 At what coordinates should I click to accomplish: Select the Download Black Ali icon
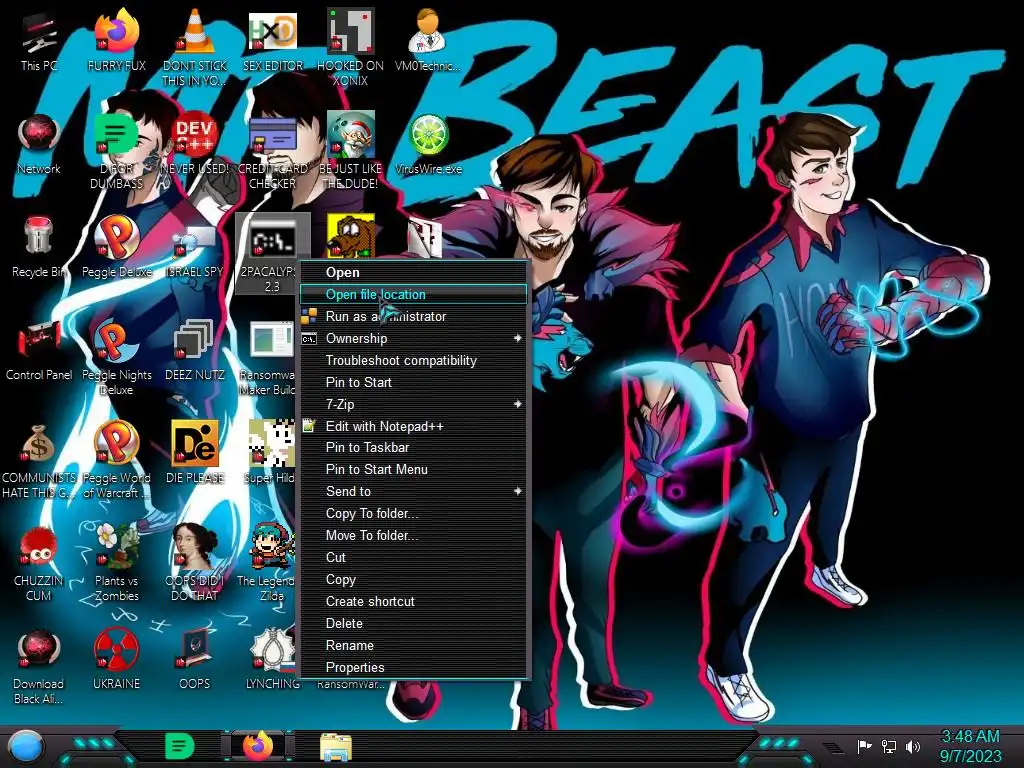[39, 667]
